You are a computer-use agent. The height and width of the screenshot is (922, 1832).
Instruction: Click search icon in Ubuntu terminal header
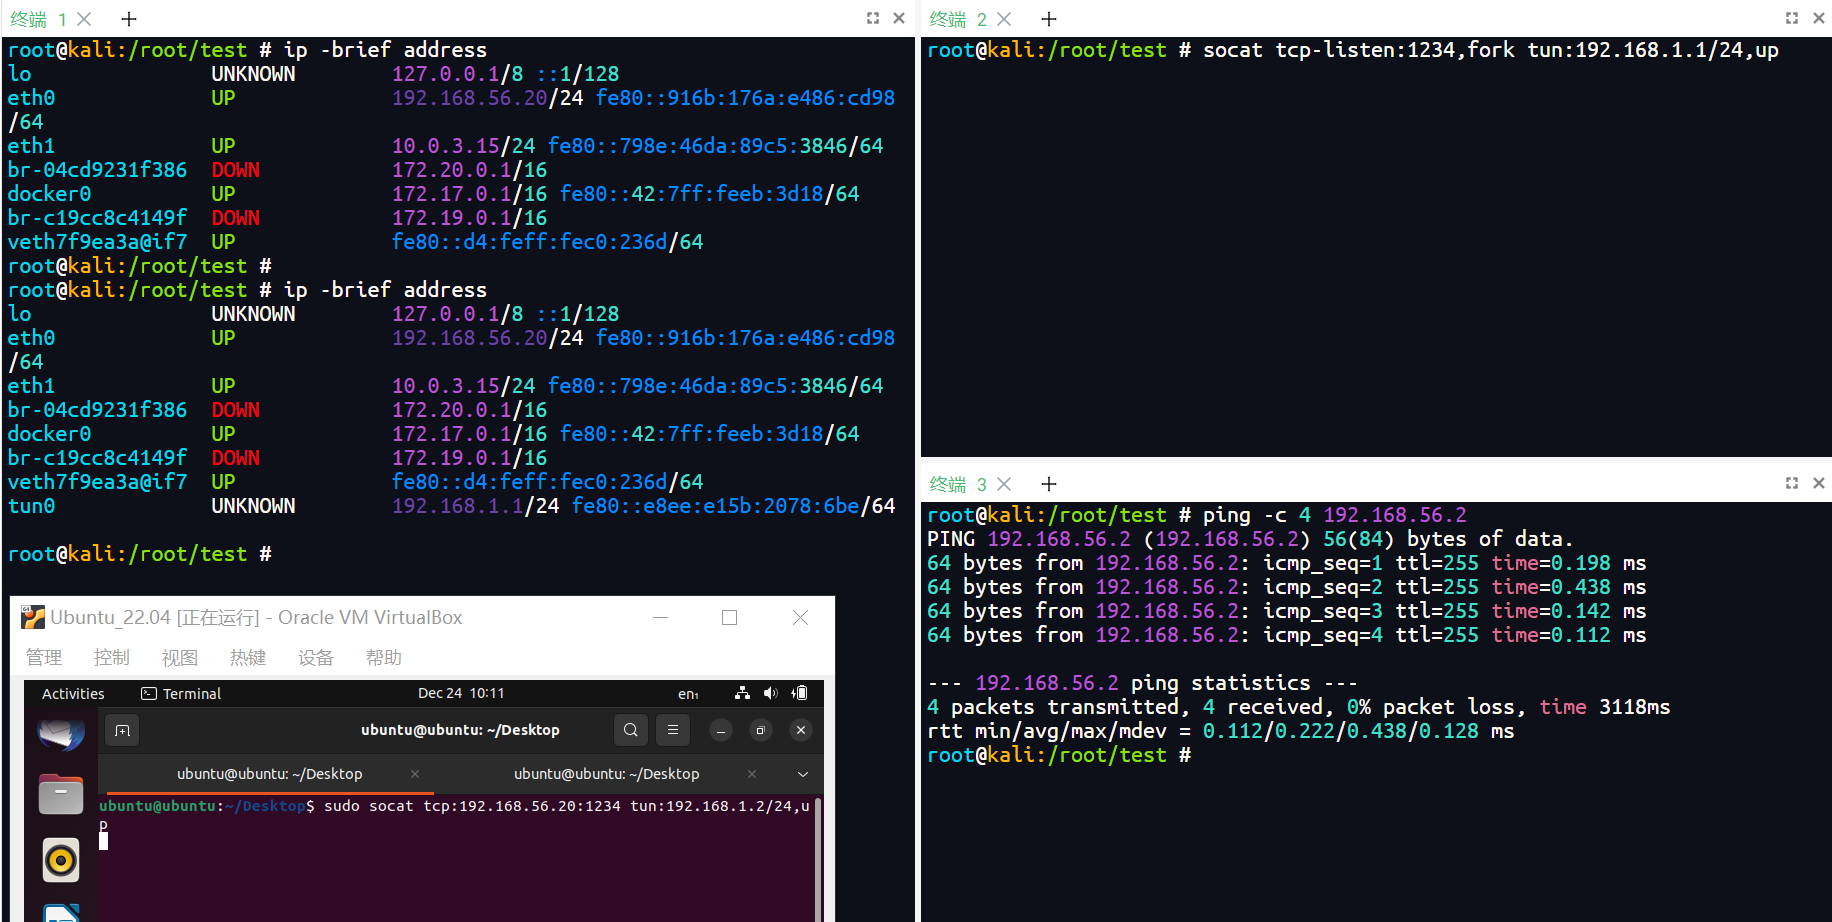click(631, 730)
